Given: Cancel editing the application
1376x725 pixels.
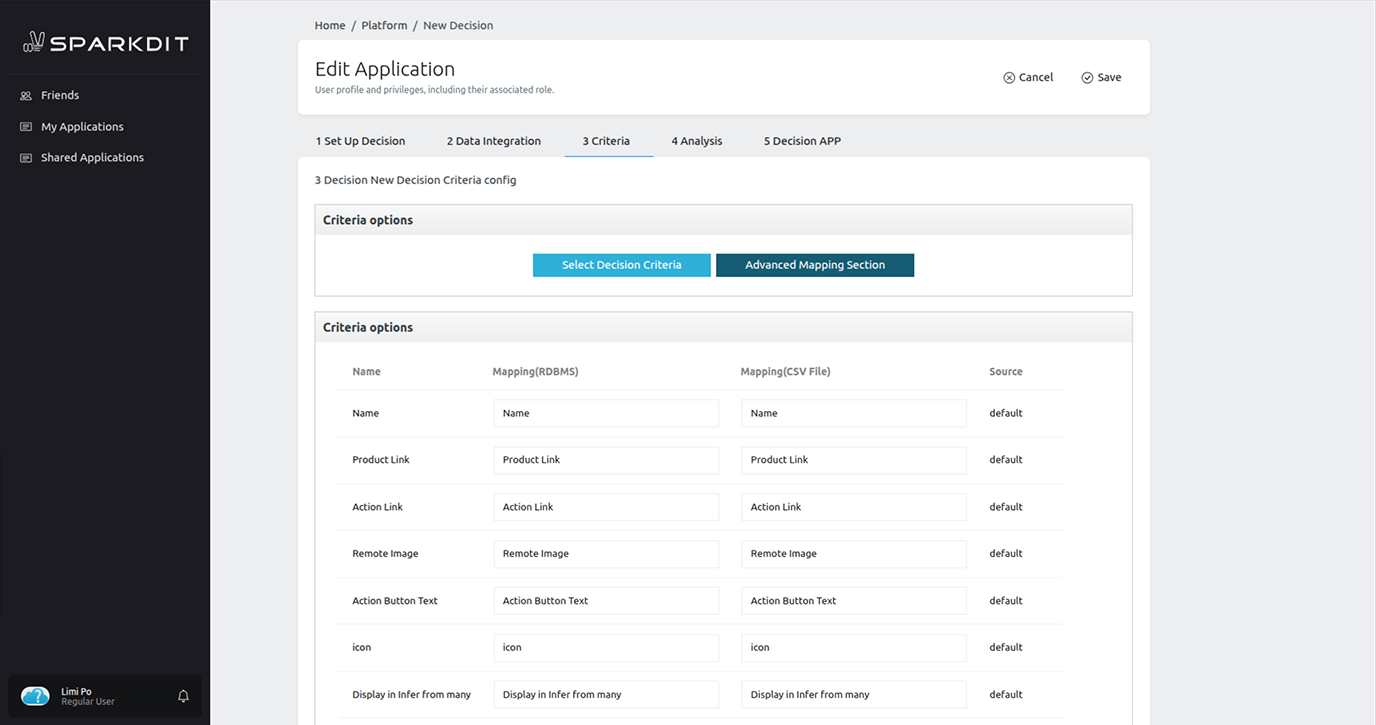Looking at the screenshot, I should click(1036, 76).
